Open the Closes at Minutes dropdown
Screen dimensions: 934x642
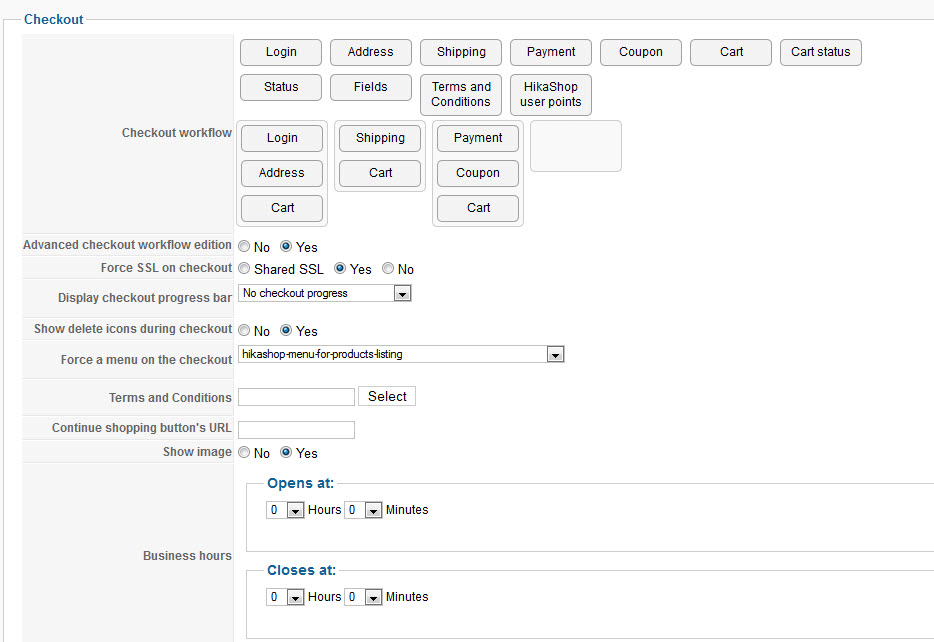tap(363, 597)
